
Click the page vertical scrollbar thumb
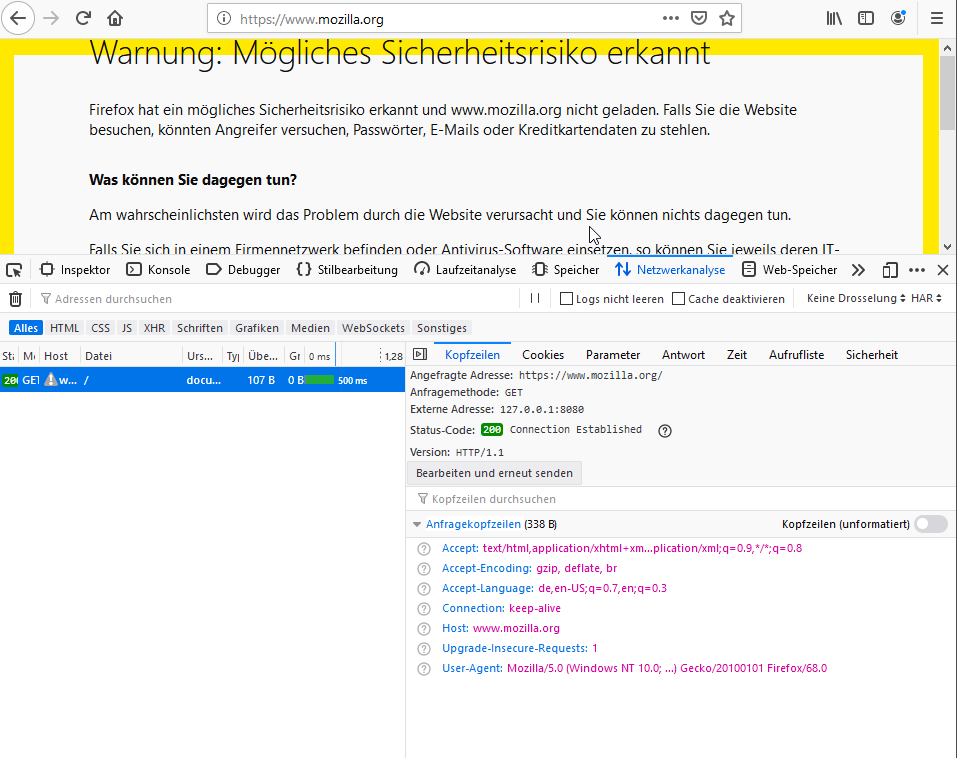tap(947, 92)
